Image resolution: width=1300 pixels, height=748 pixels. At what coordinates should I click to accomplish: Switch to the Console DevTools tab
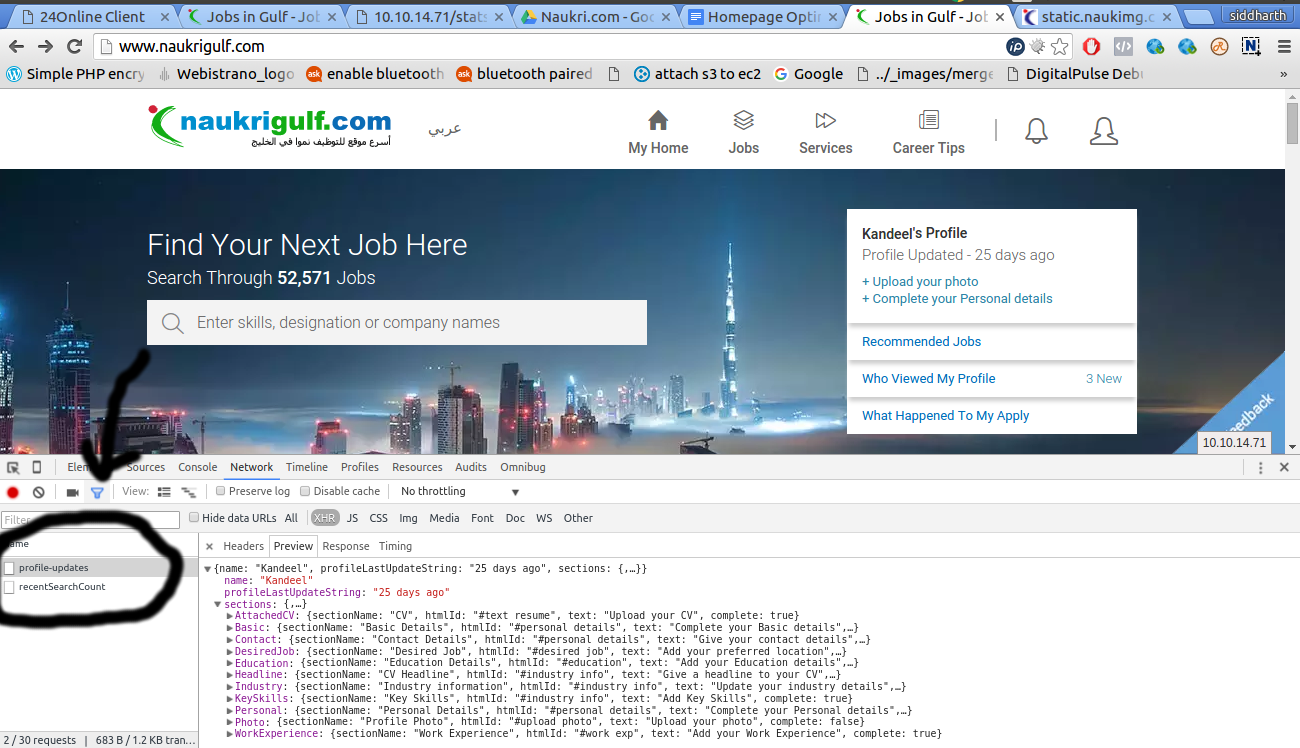(x=197, y=467)
